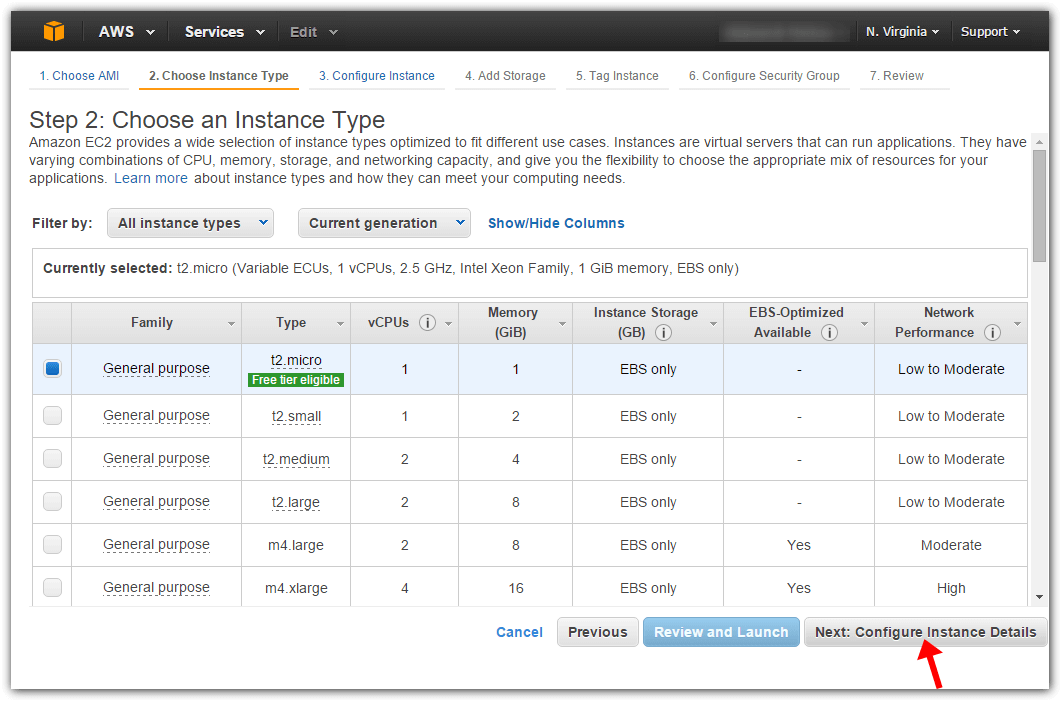Click the Learn more link

[151, 178]
